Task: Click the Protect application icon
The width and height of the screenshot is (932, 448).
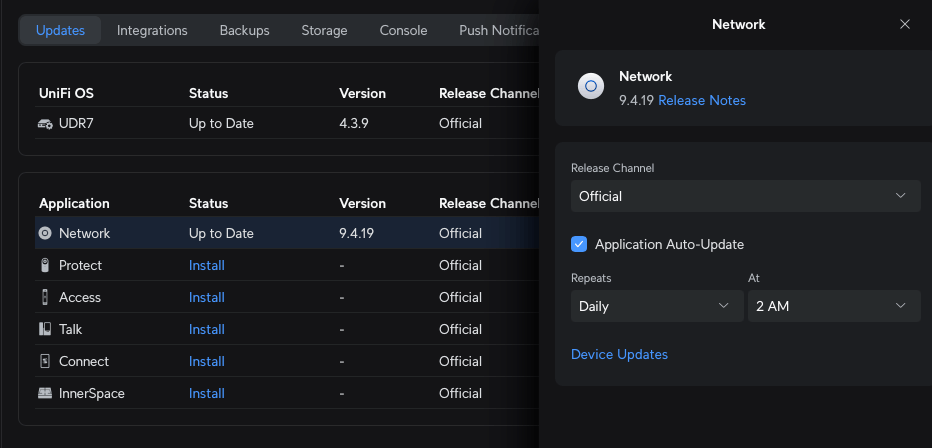Action: point(45,266)
